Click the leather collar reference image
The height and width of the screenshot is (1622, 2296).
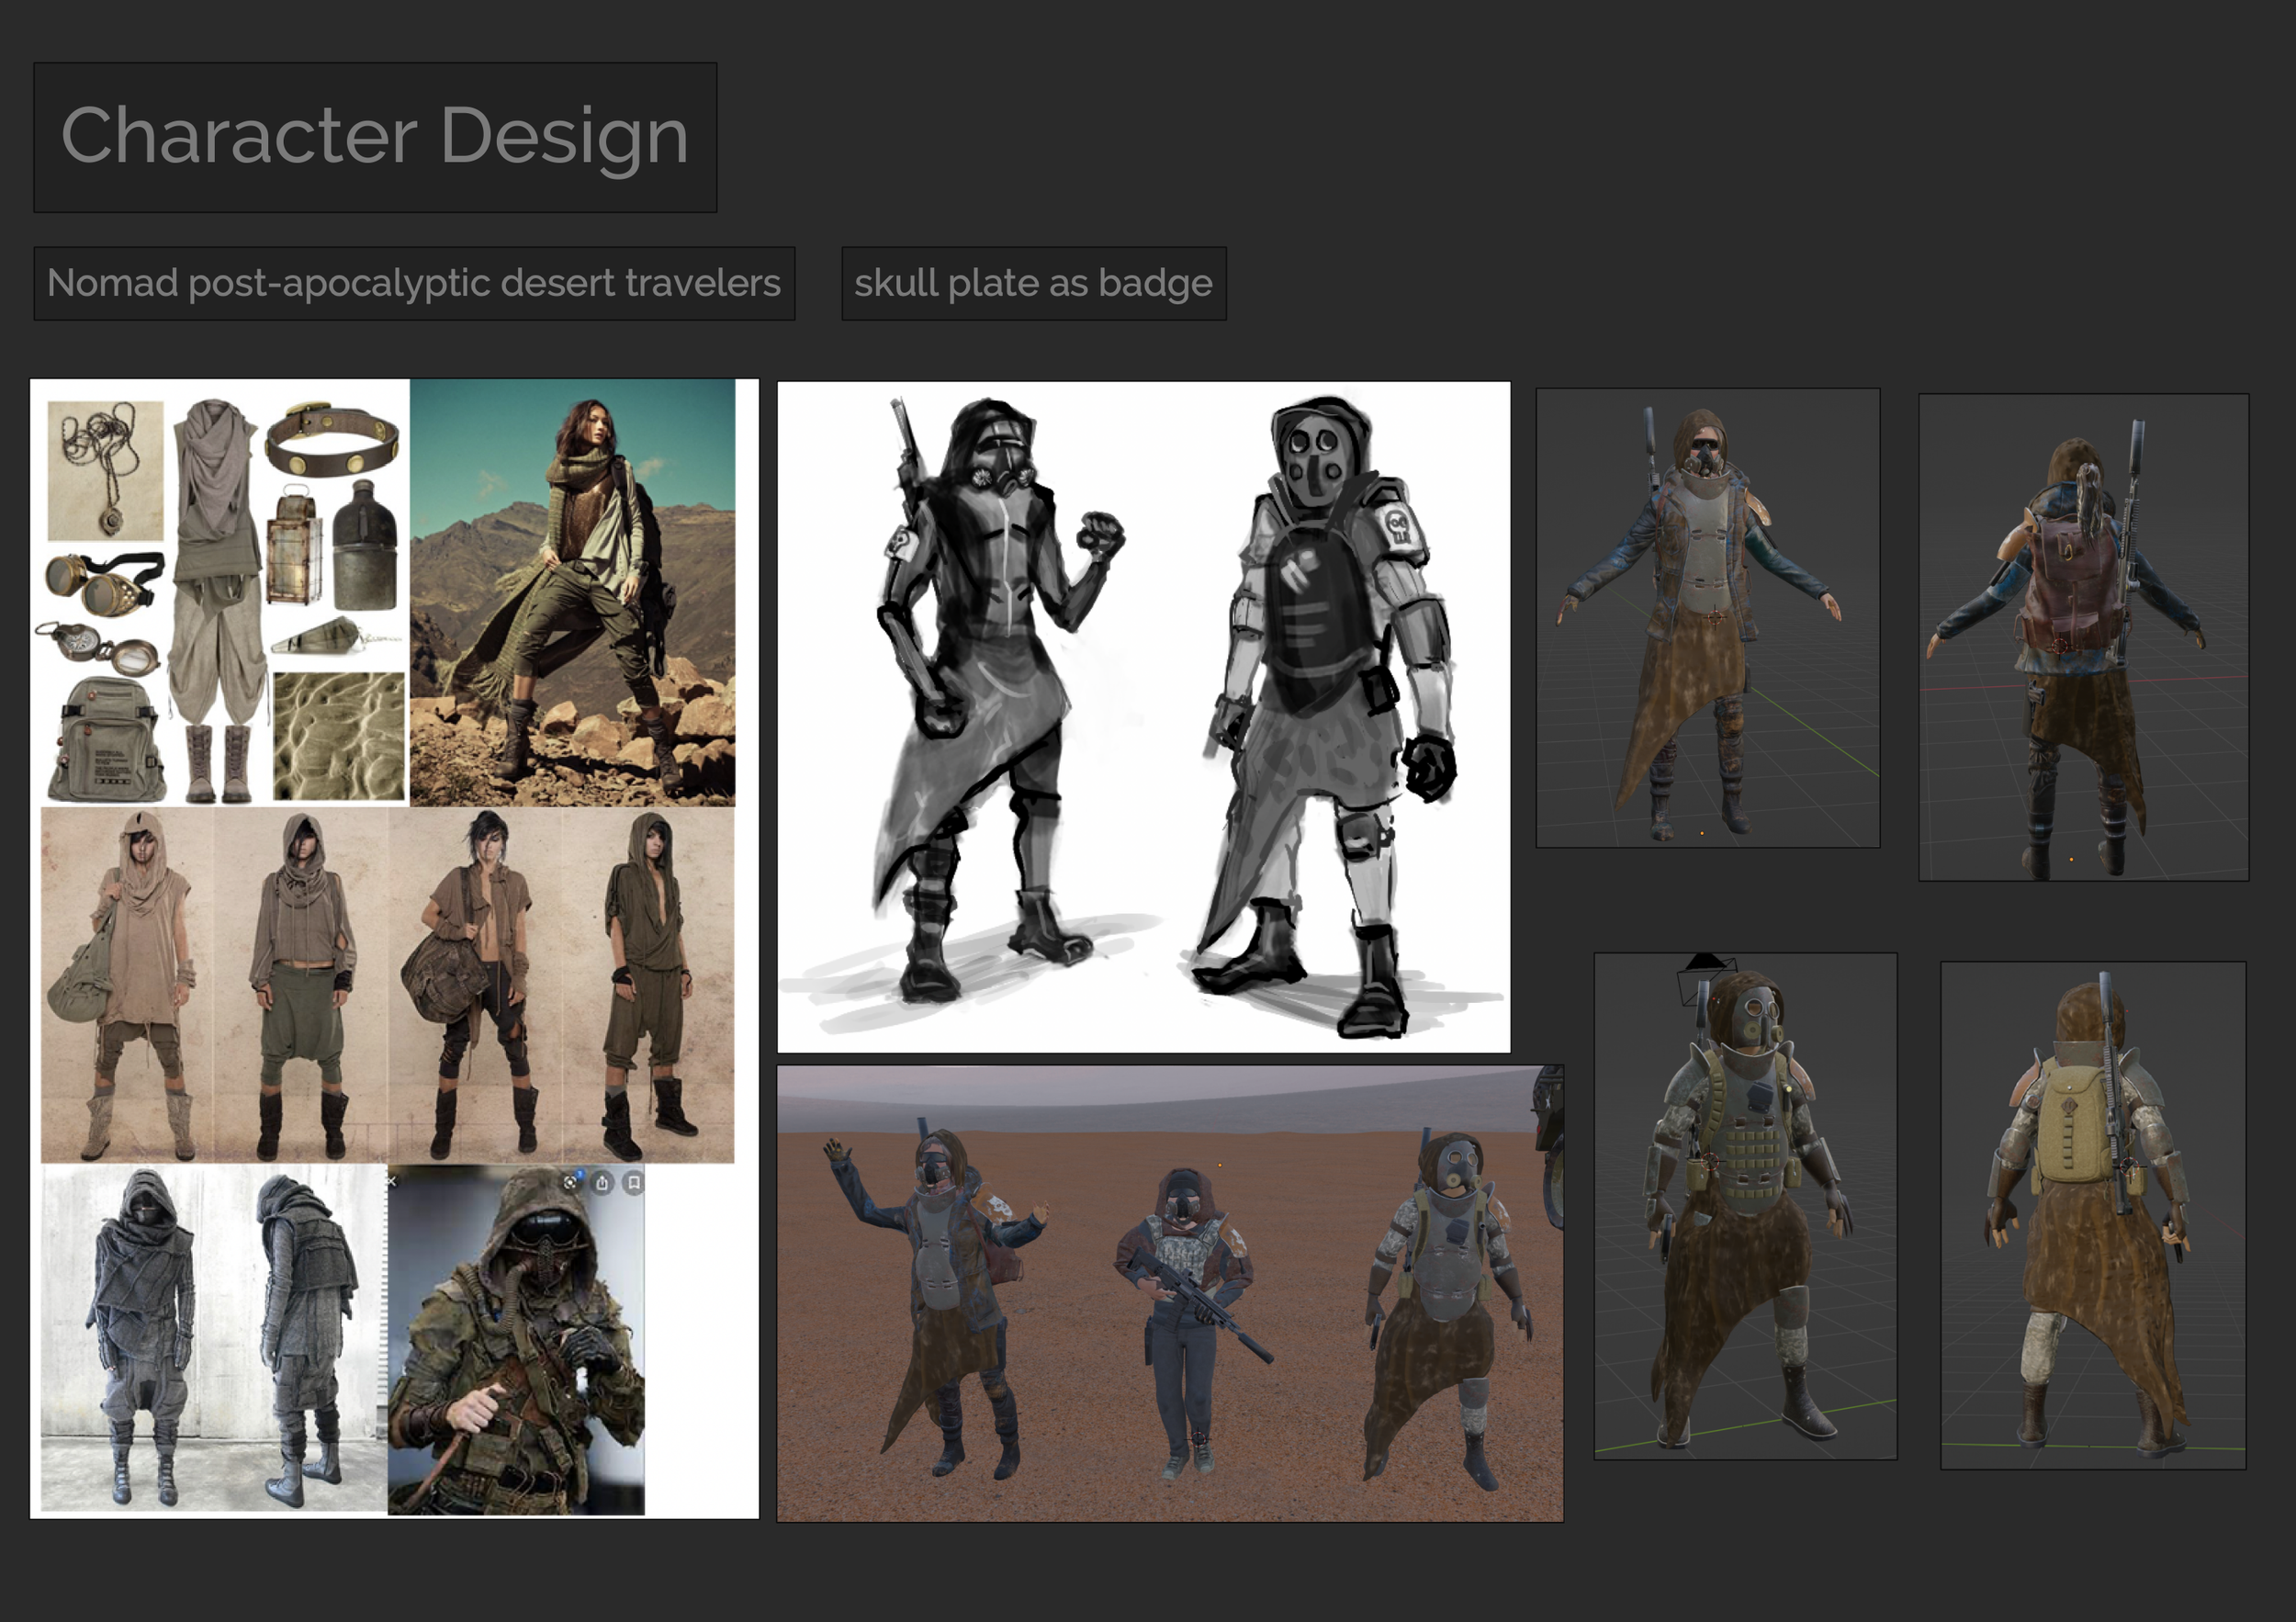tap(332, 441)
